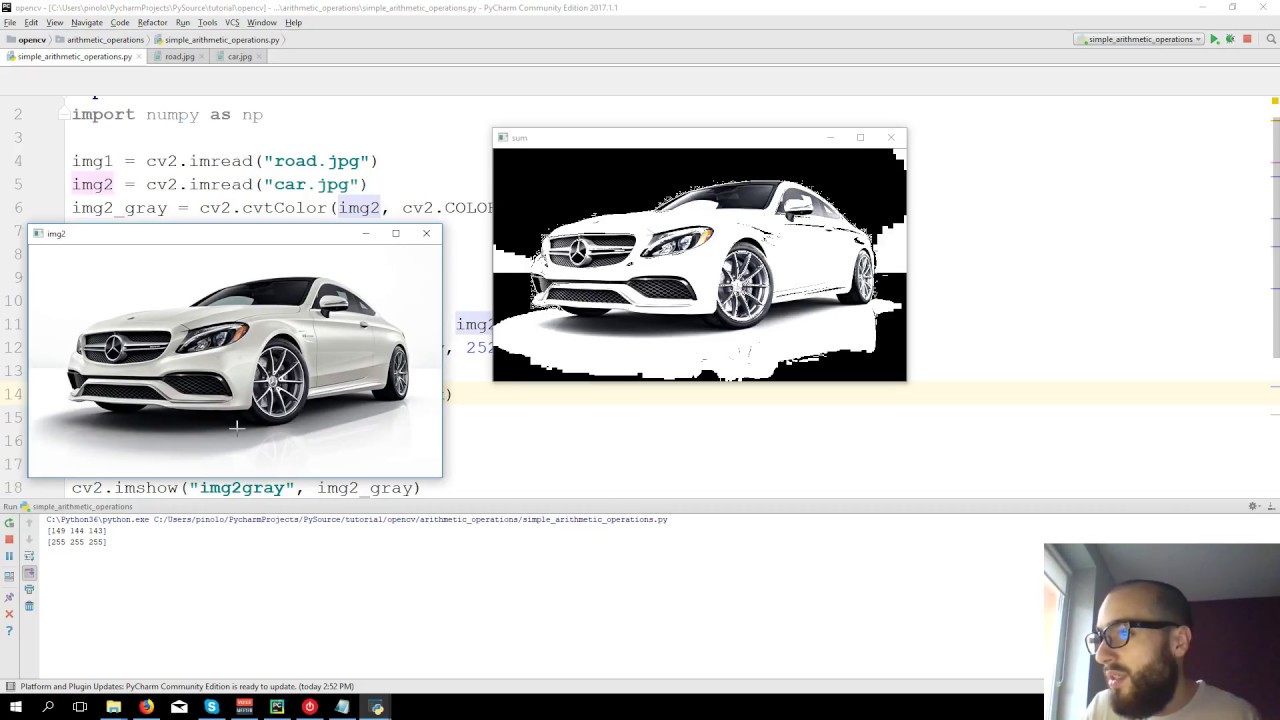Viewport: 1280px width, 720px height.
Task: Select simple_arithmetic_operations.py editor tab
Action: coord(74,56)
